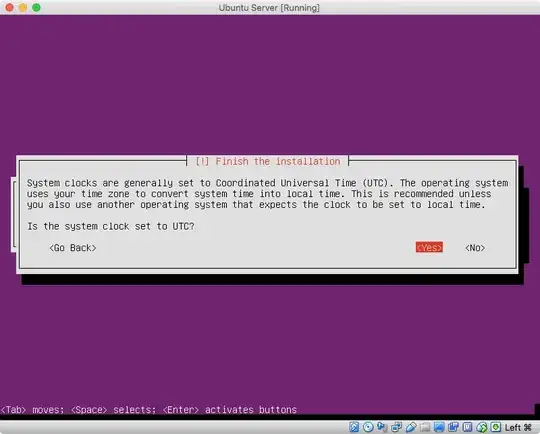
Task: Open the optical disc drive status icon
Action: point(368,427)
